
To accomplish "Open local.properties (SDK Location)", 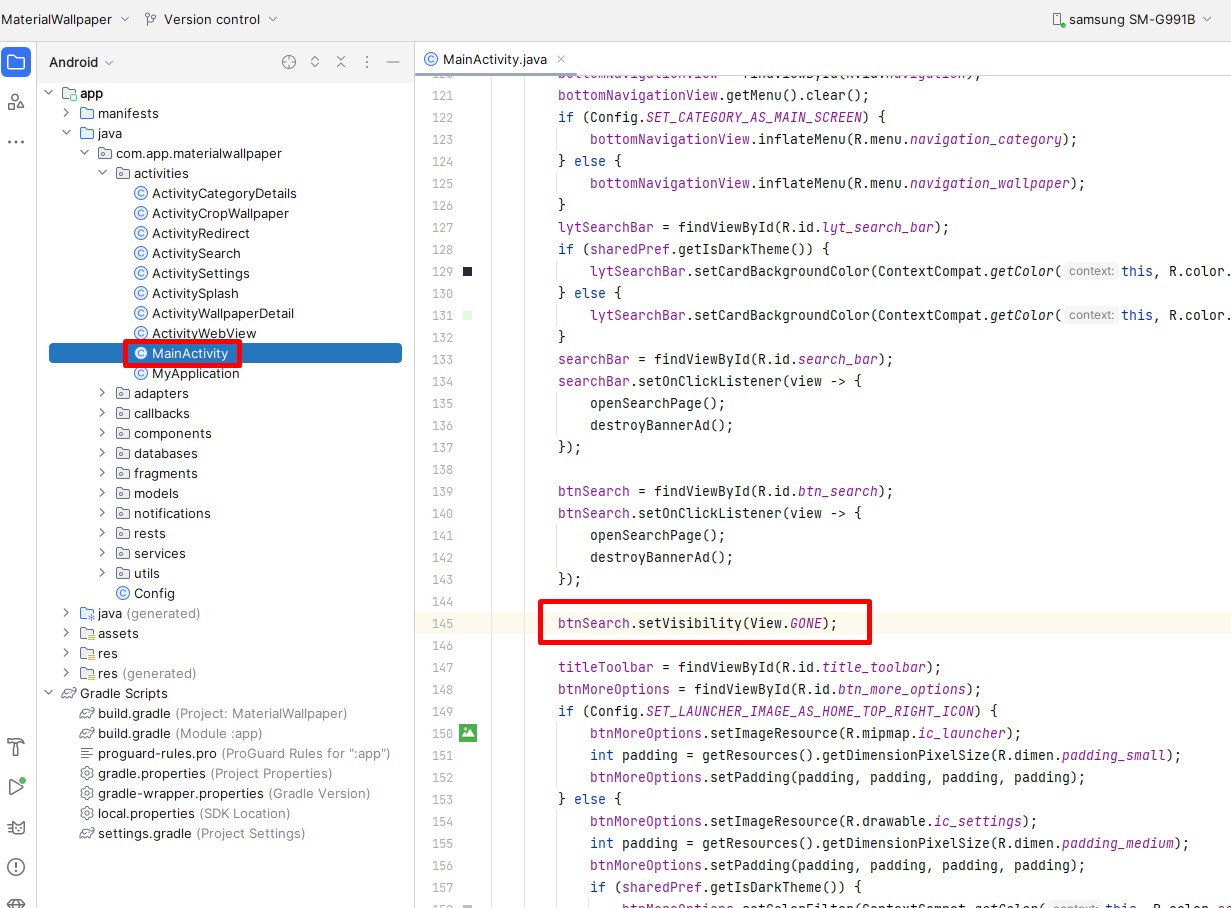I will (x=194, y=813).
